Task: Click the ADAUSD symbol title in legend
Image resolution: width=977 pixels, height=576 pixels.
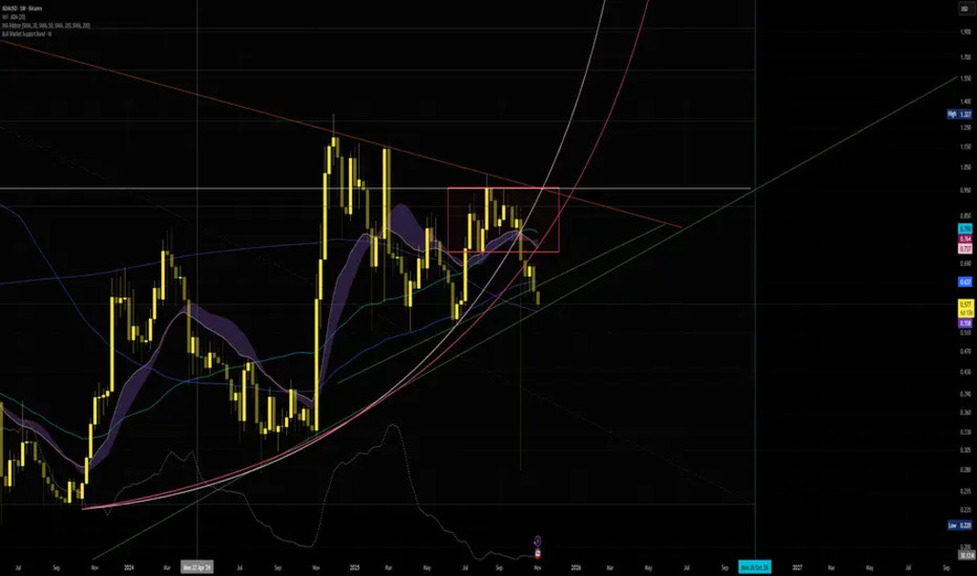Action: [x=22, y=7]
